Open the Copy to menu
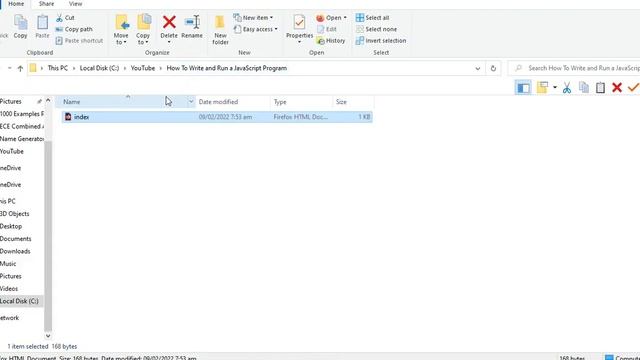This screenshot has height=360, width=640. pos(143,29)
